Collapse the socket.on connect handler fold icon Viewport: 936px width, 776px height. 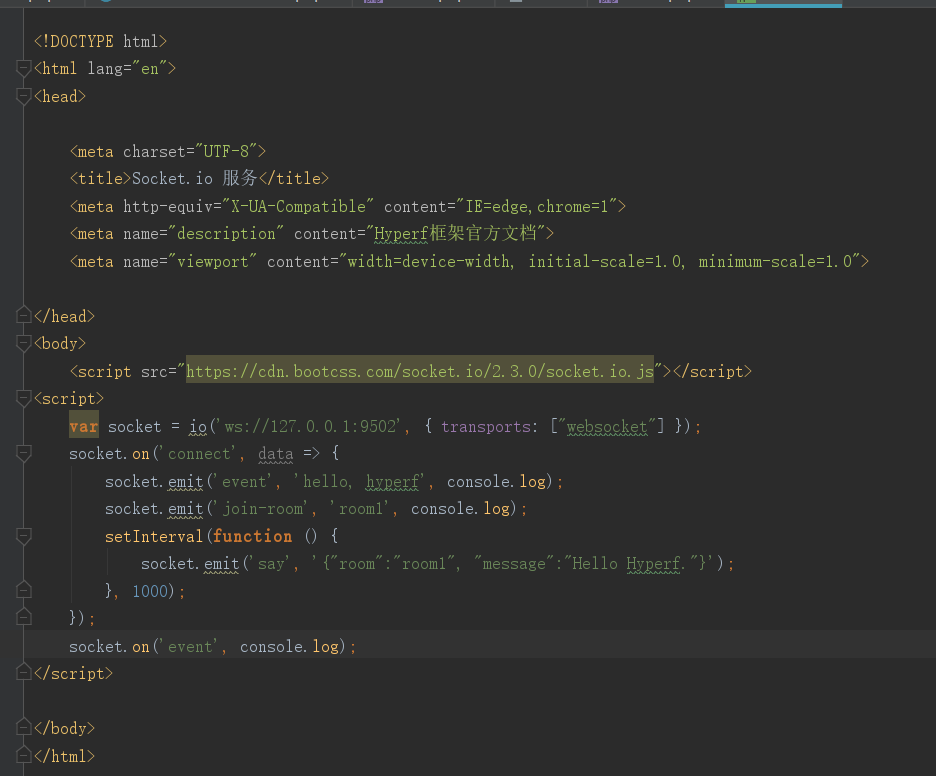coord(23,453)
